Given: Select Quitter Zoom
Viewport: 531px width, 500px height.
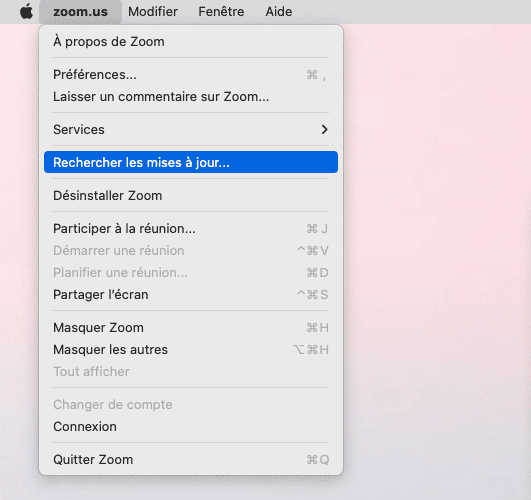Looking at the screenshot, I should click(191, 460).
